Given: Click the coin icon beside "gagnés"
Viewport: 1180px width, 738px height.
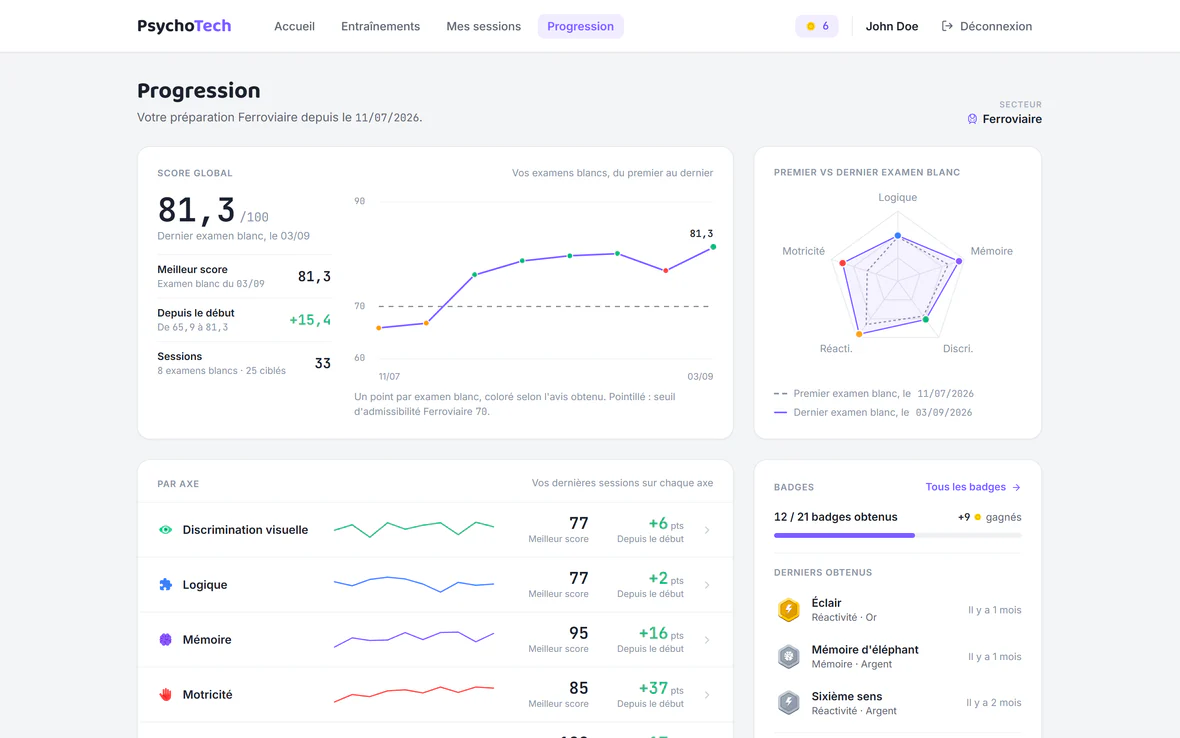Looking at the screenshot, I should pos(978,517).
